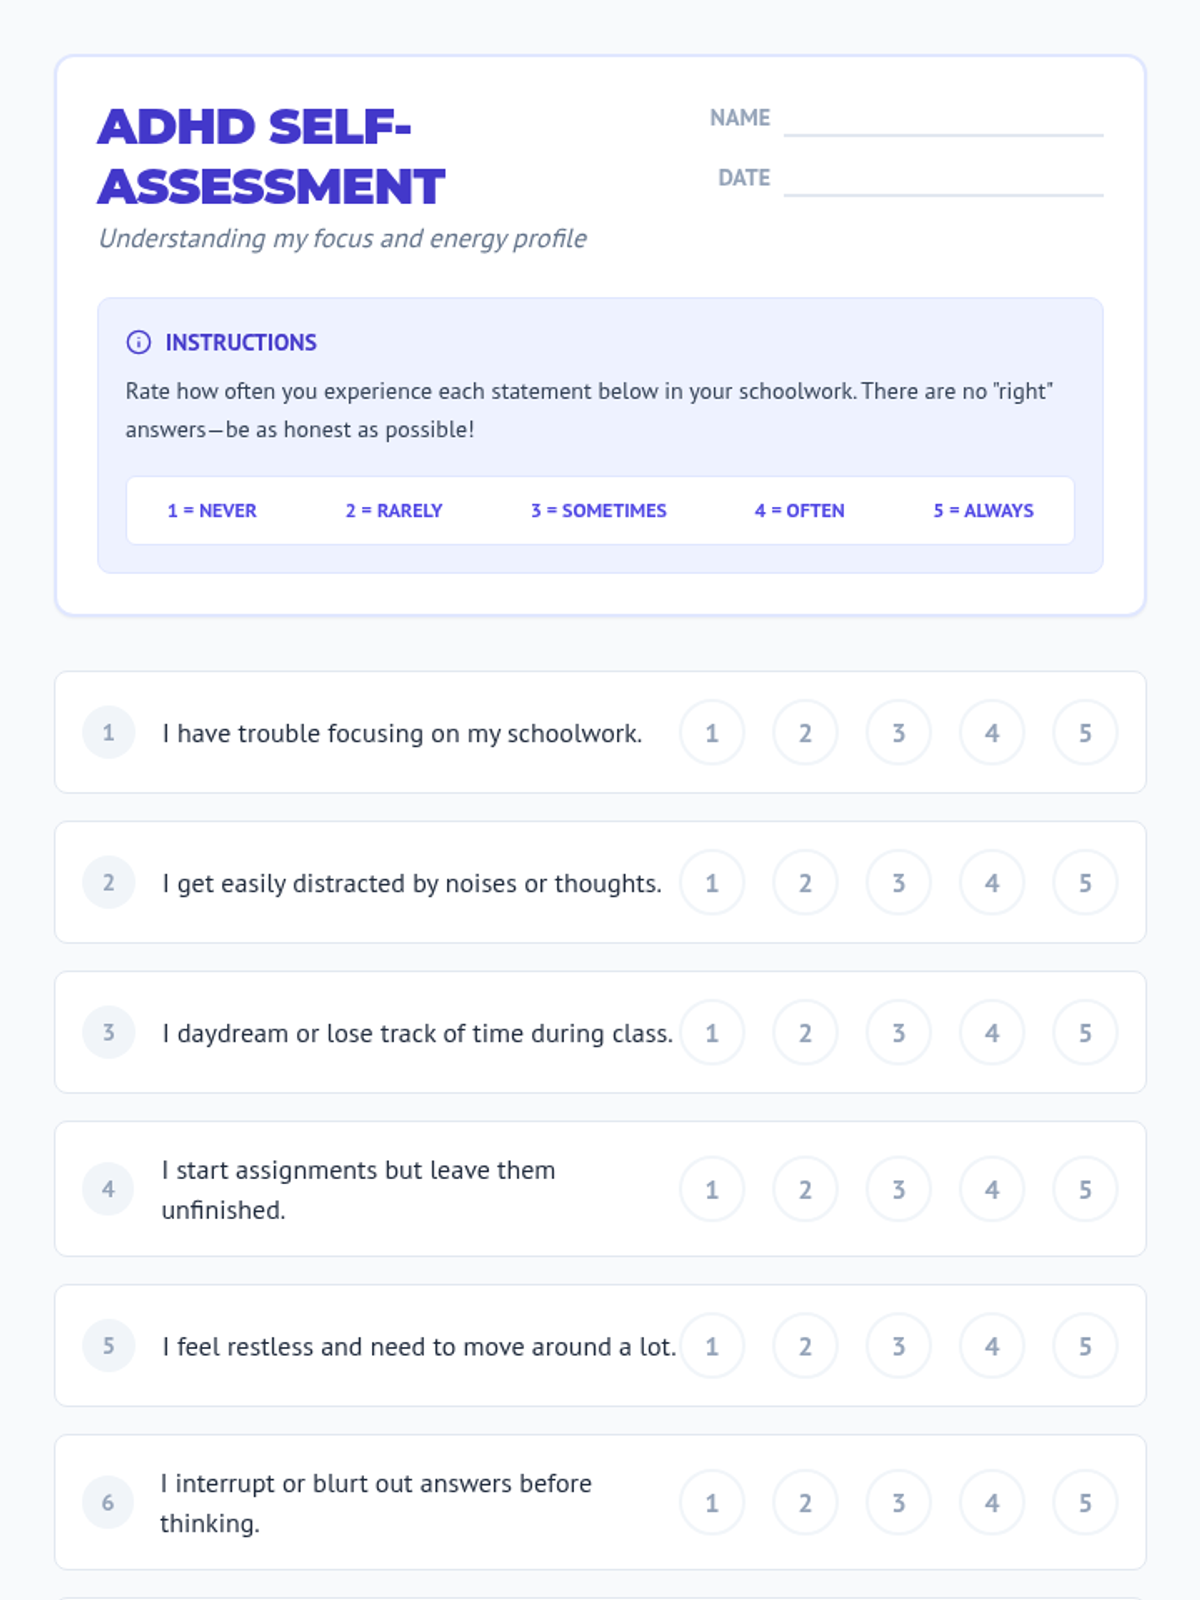This screenshot has width=1200, height=1600.
Task: Click the '3 = SOMETIMES' scale label
Action: [598, 510]
